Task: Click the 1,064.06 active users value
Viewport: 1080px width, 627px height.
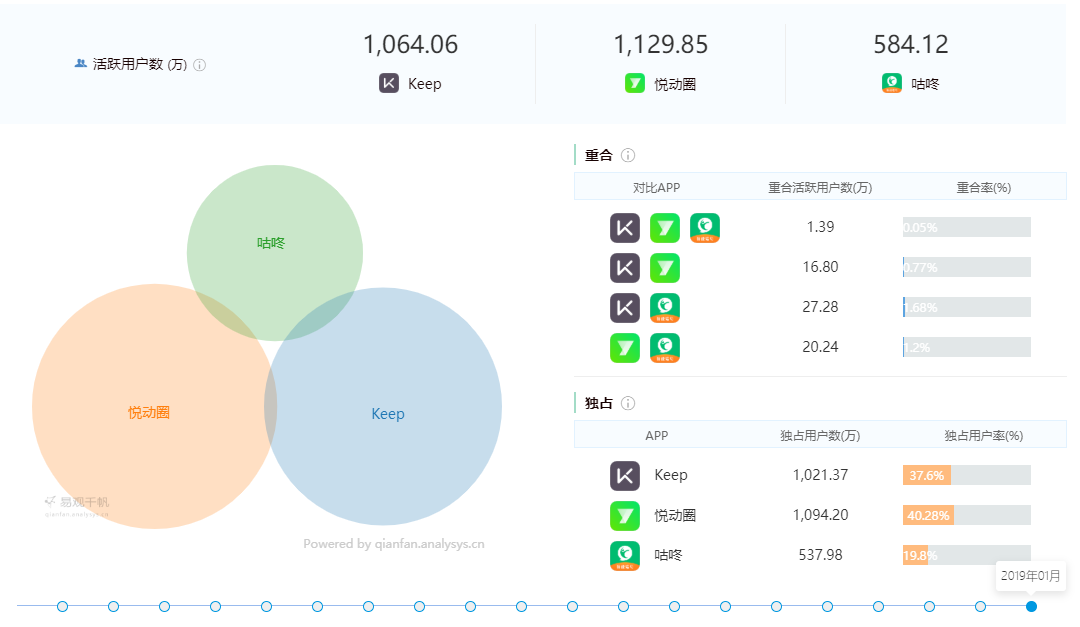Action: (411, 45)
